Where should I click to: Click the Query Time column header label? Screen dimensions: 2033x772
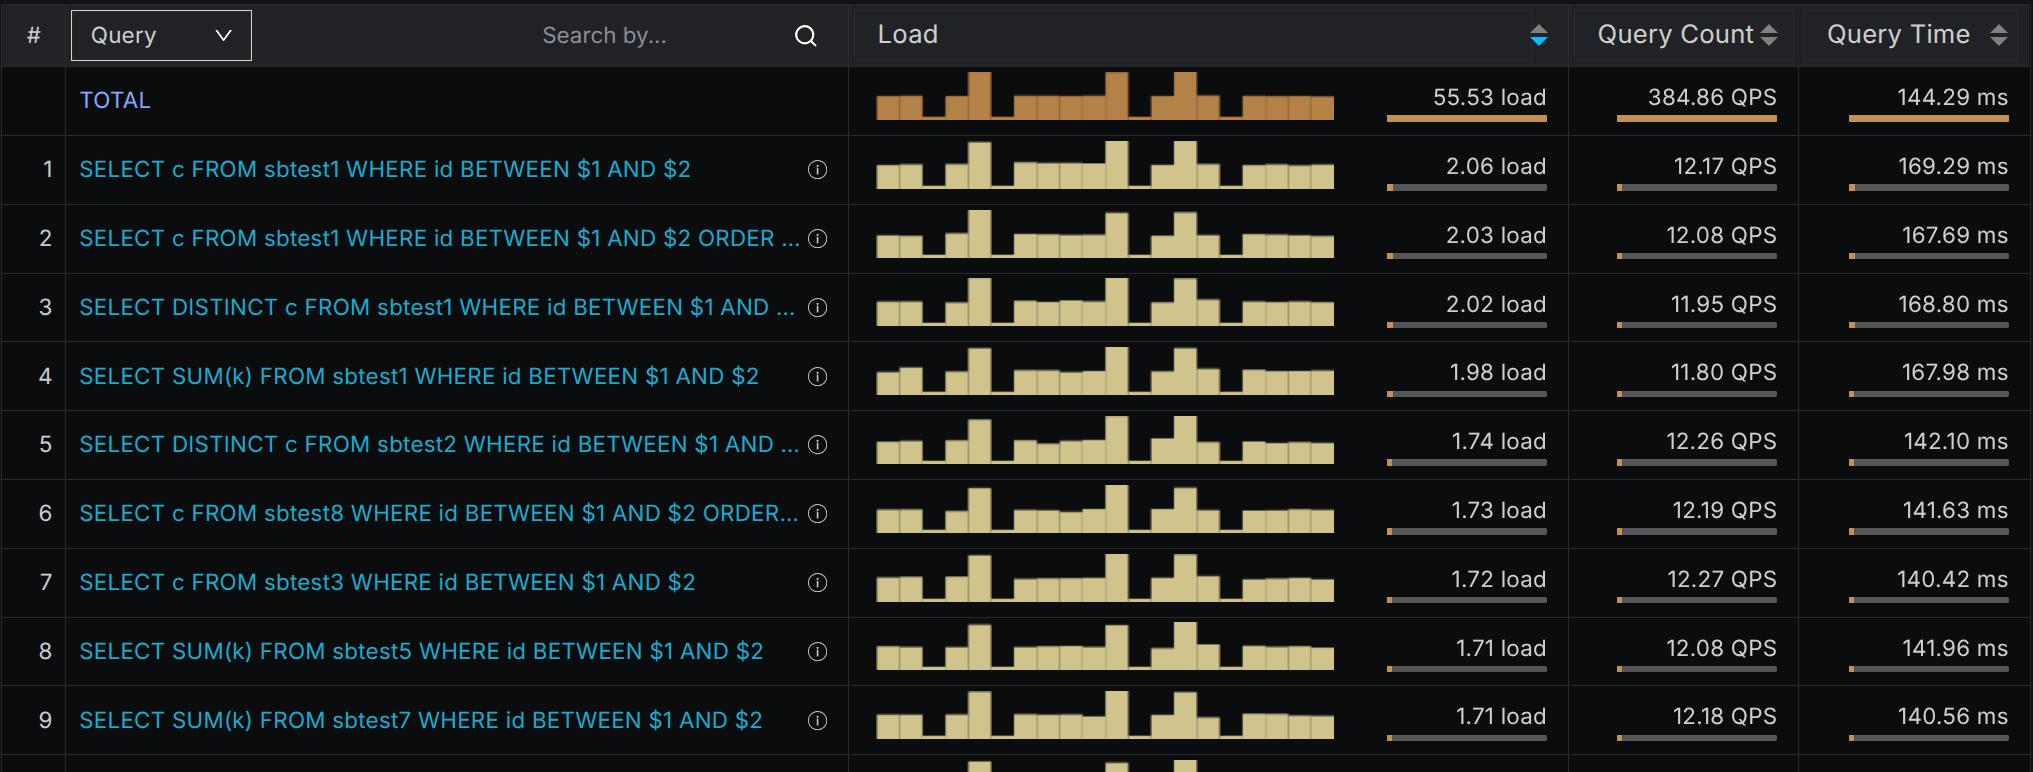pos(1897,35)
